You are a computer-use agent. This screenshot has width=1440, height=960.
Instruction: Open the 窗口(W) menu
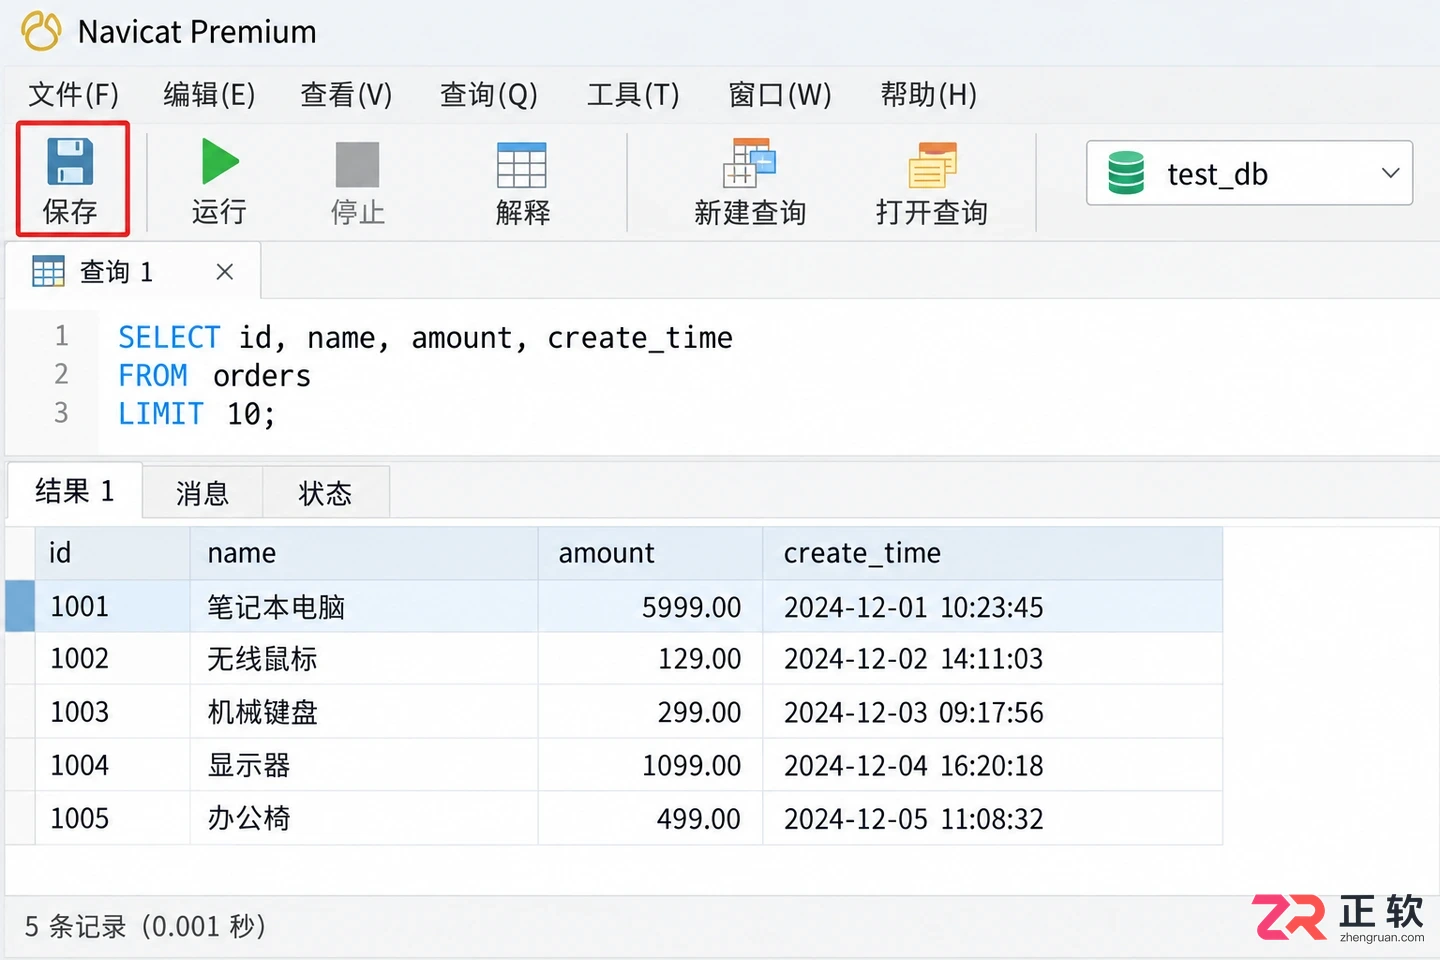780,95
